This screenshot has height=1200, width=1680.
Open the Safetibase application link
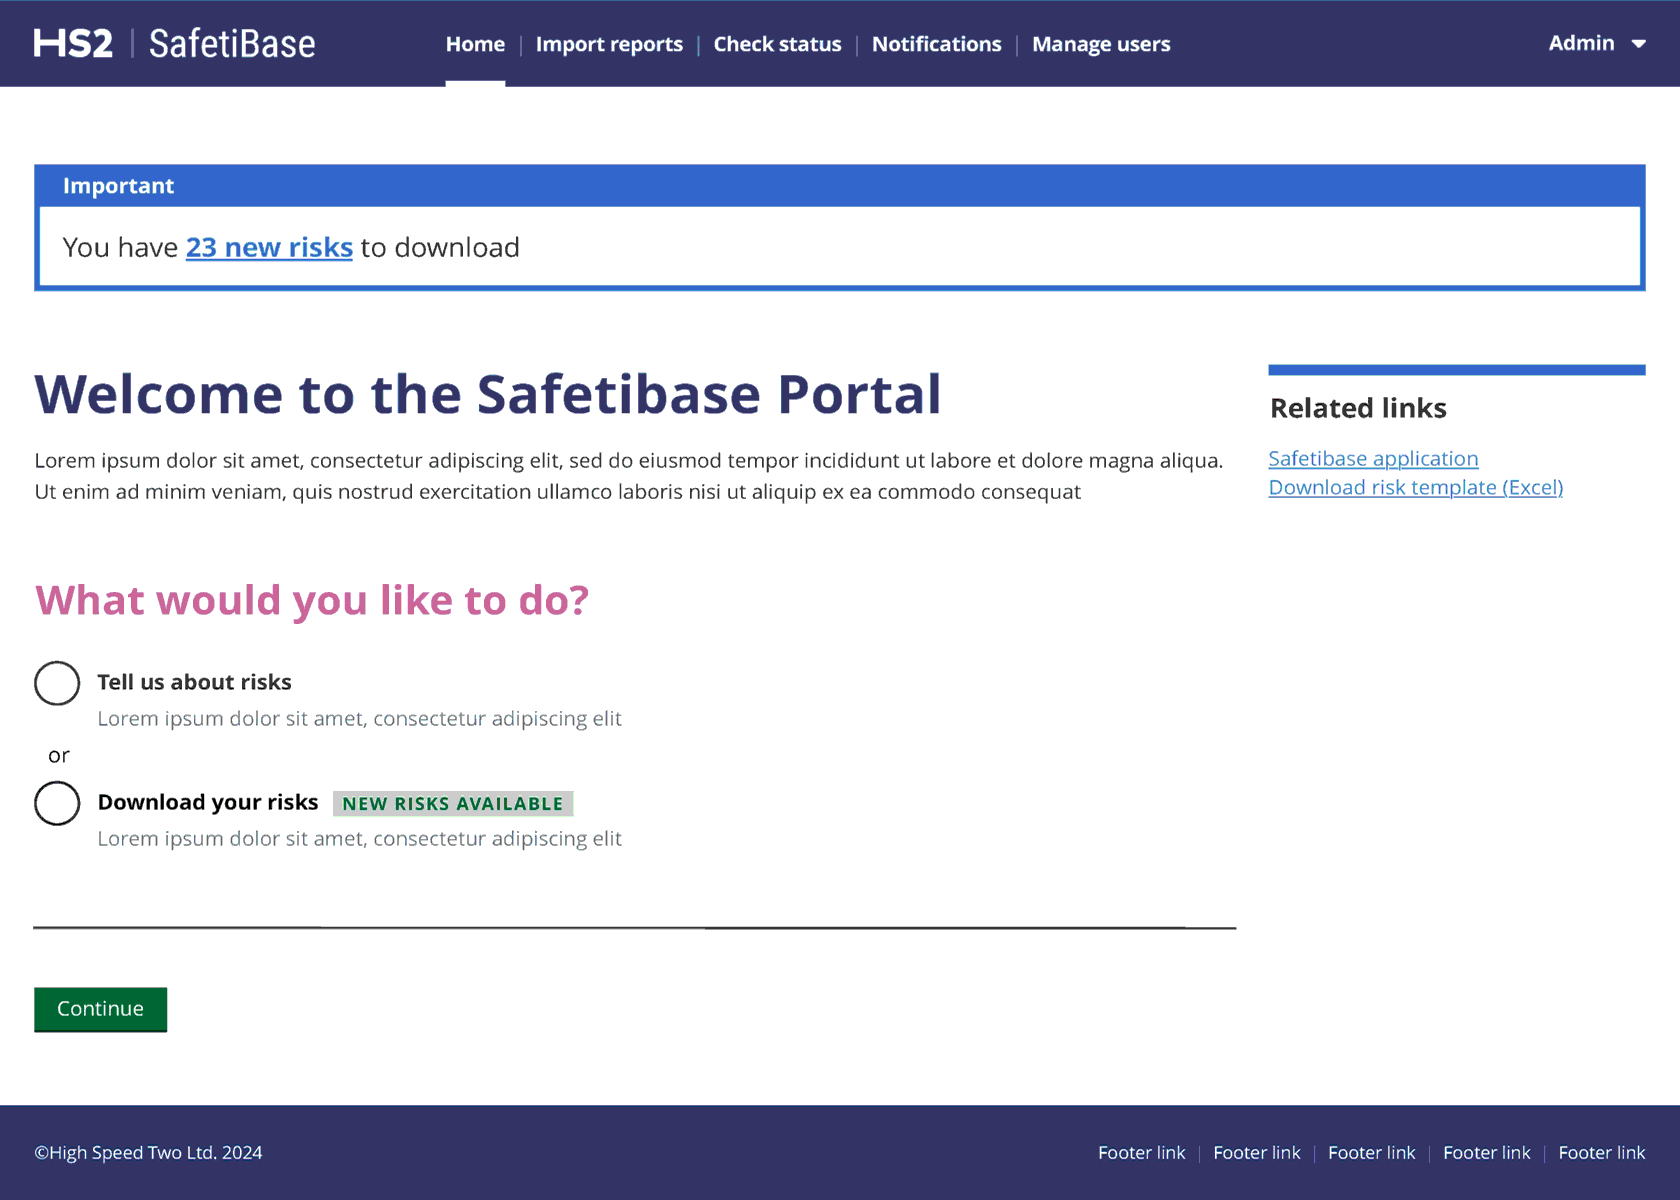pyautogui.click(x=1373, y=458)
